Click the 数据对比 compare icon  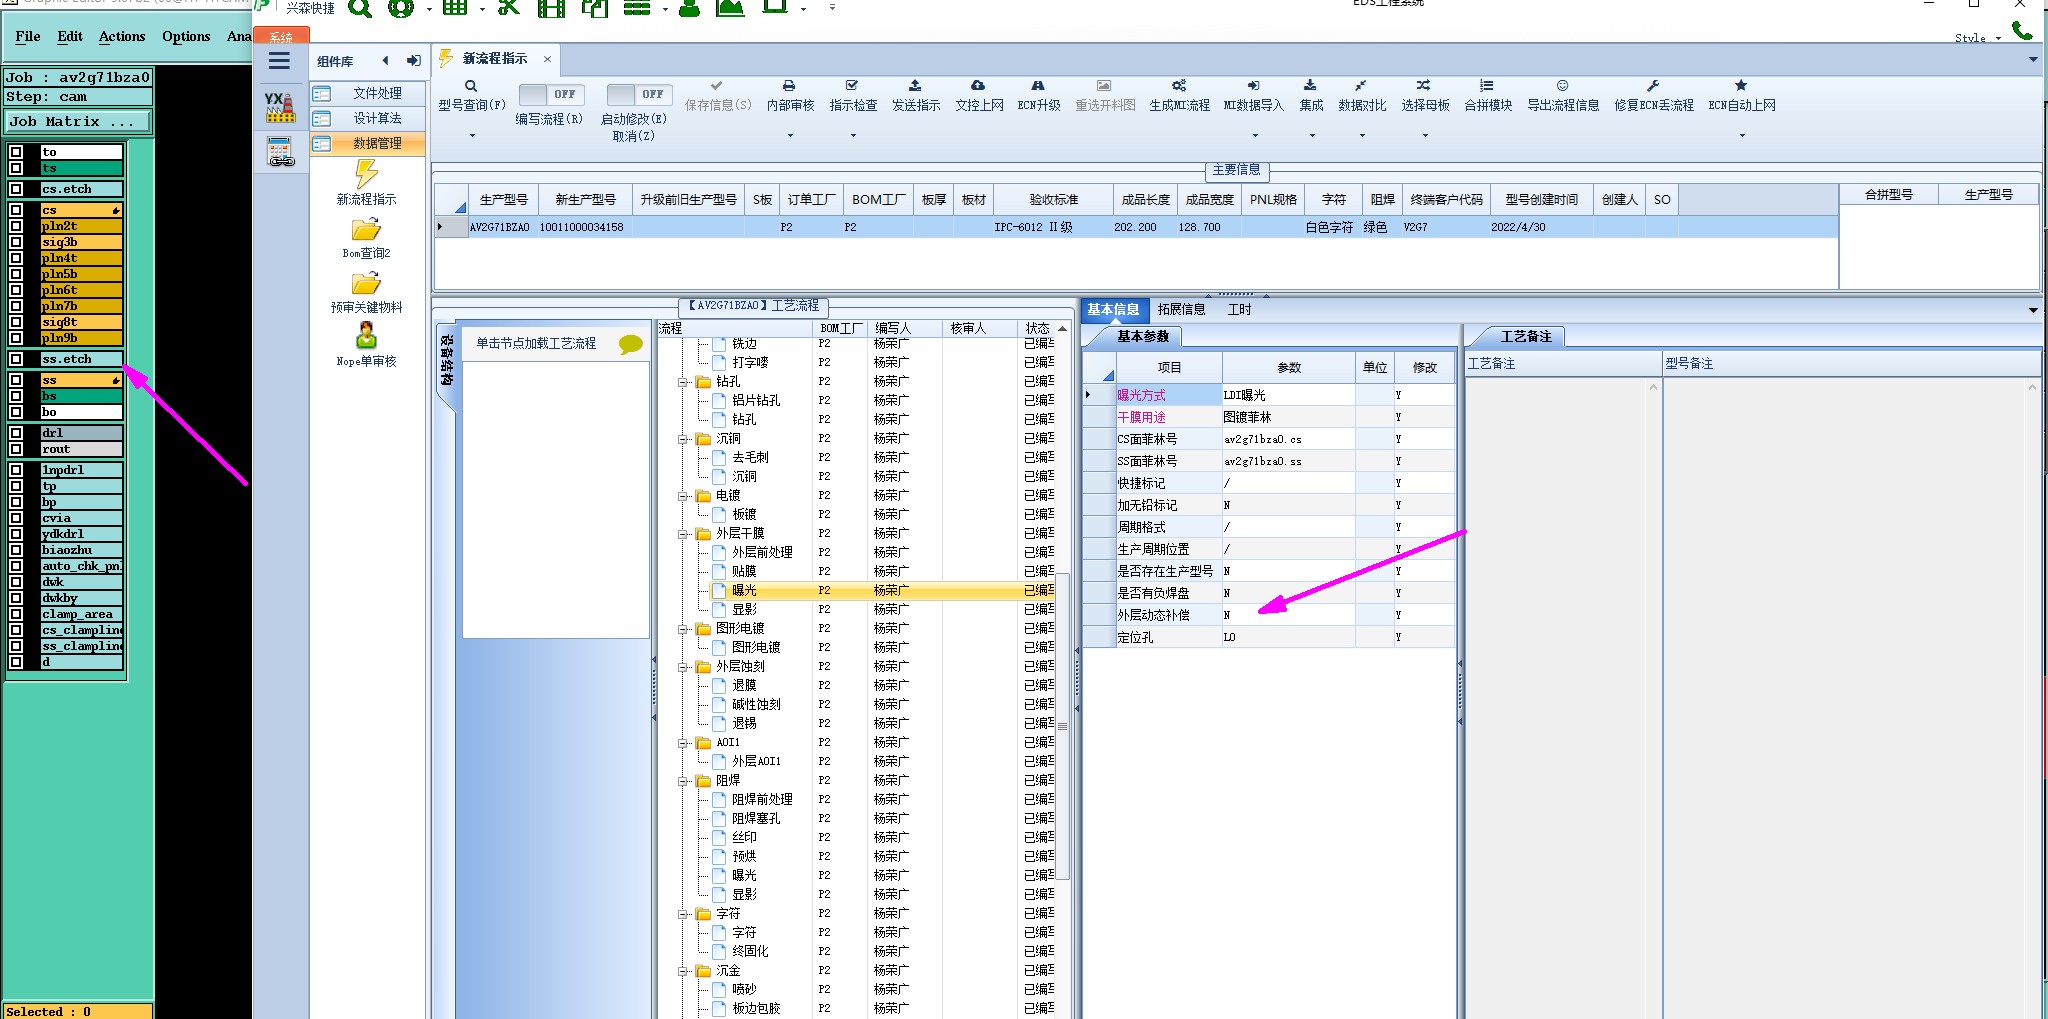point(1361,86)
